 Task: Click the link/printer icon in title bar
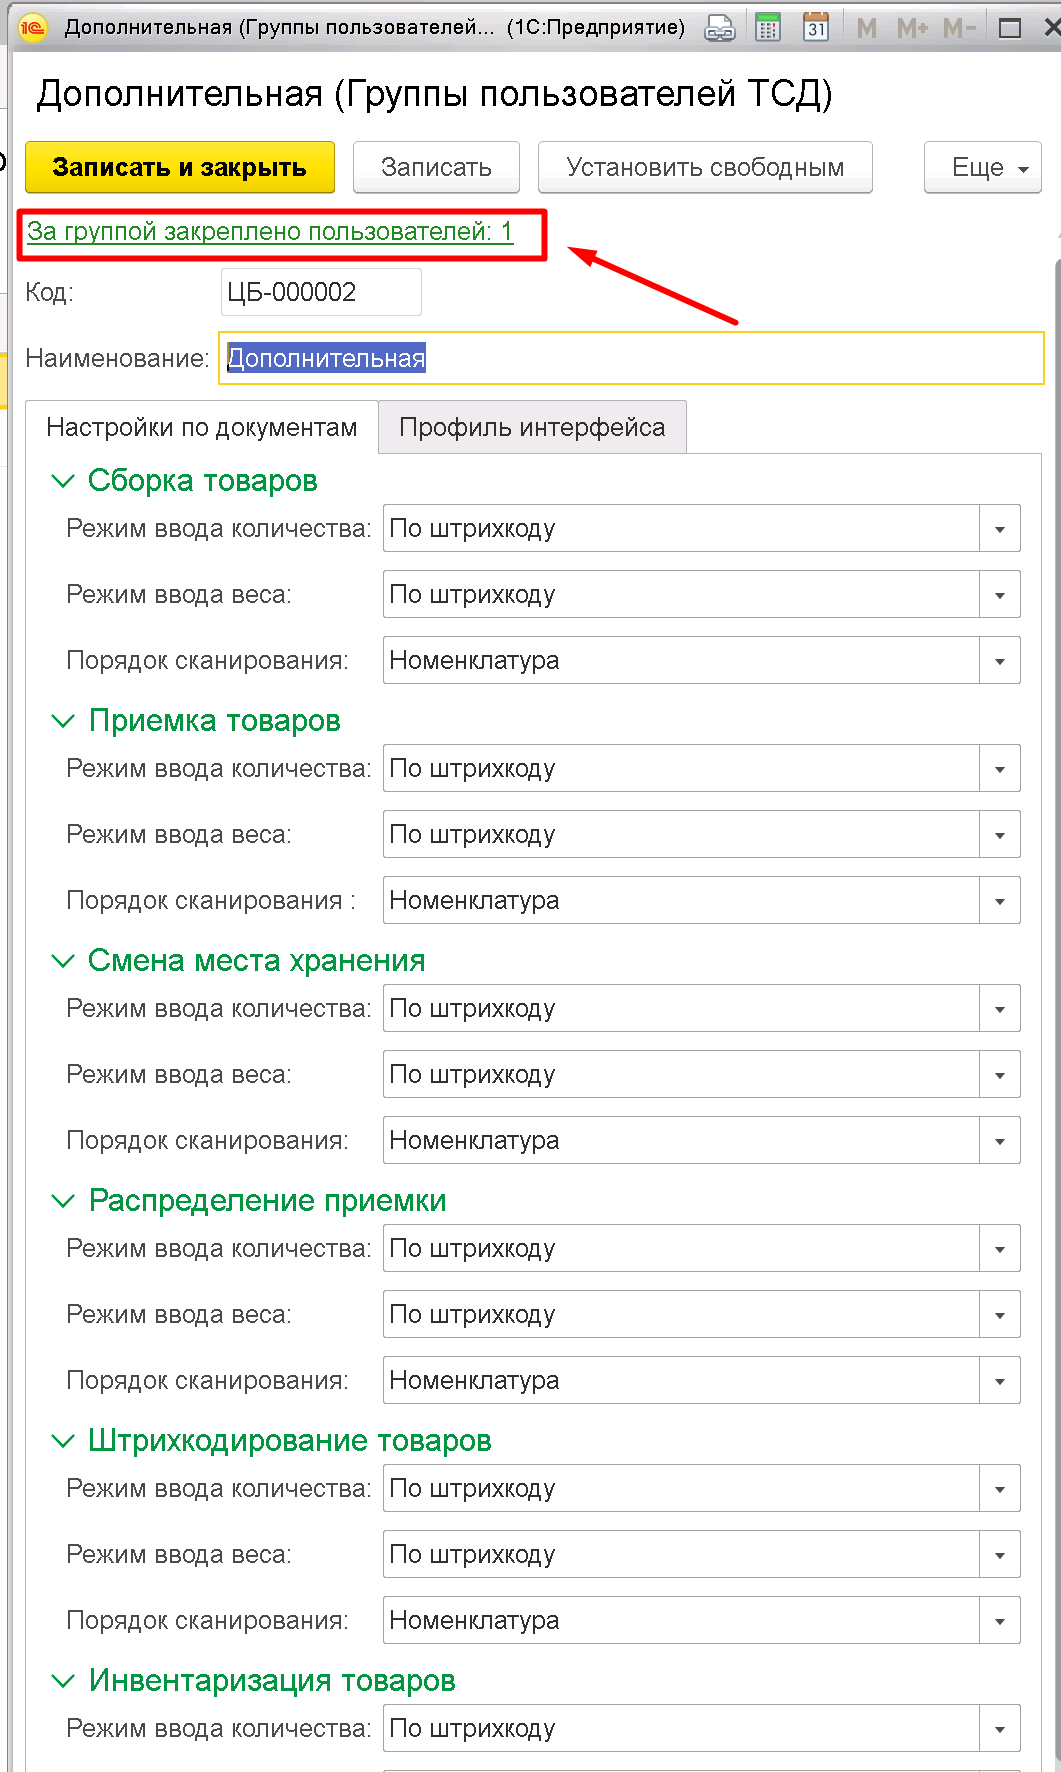coord(719,28)
